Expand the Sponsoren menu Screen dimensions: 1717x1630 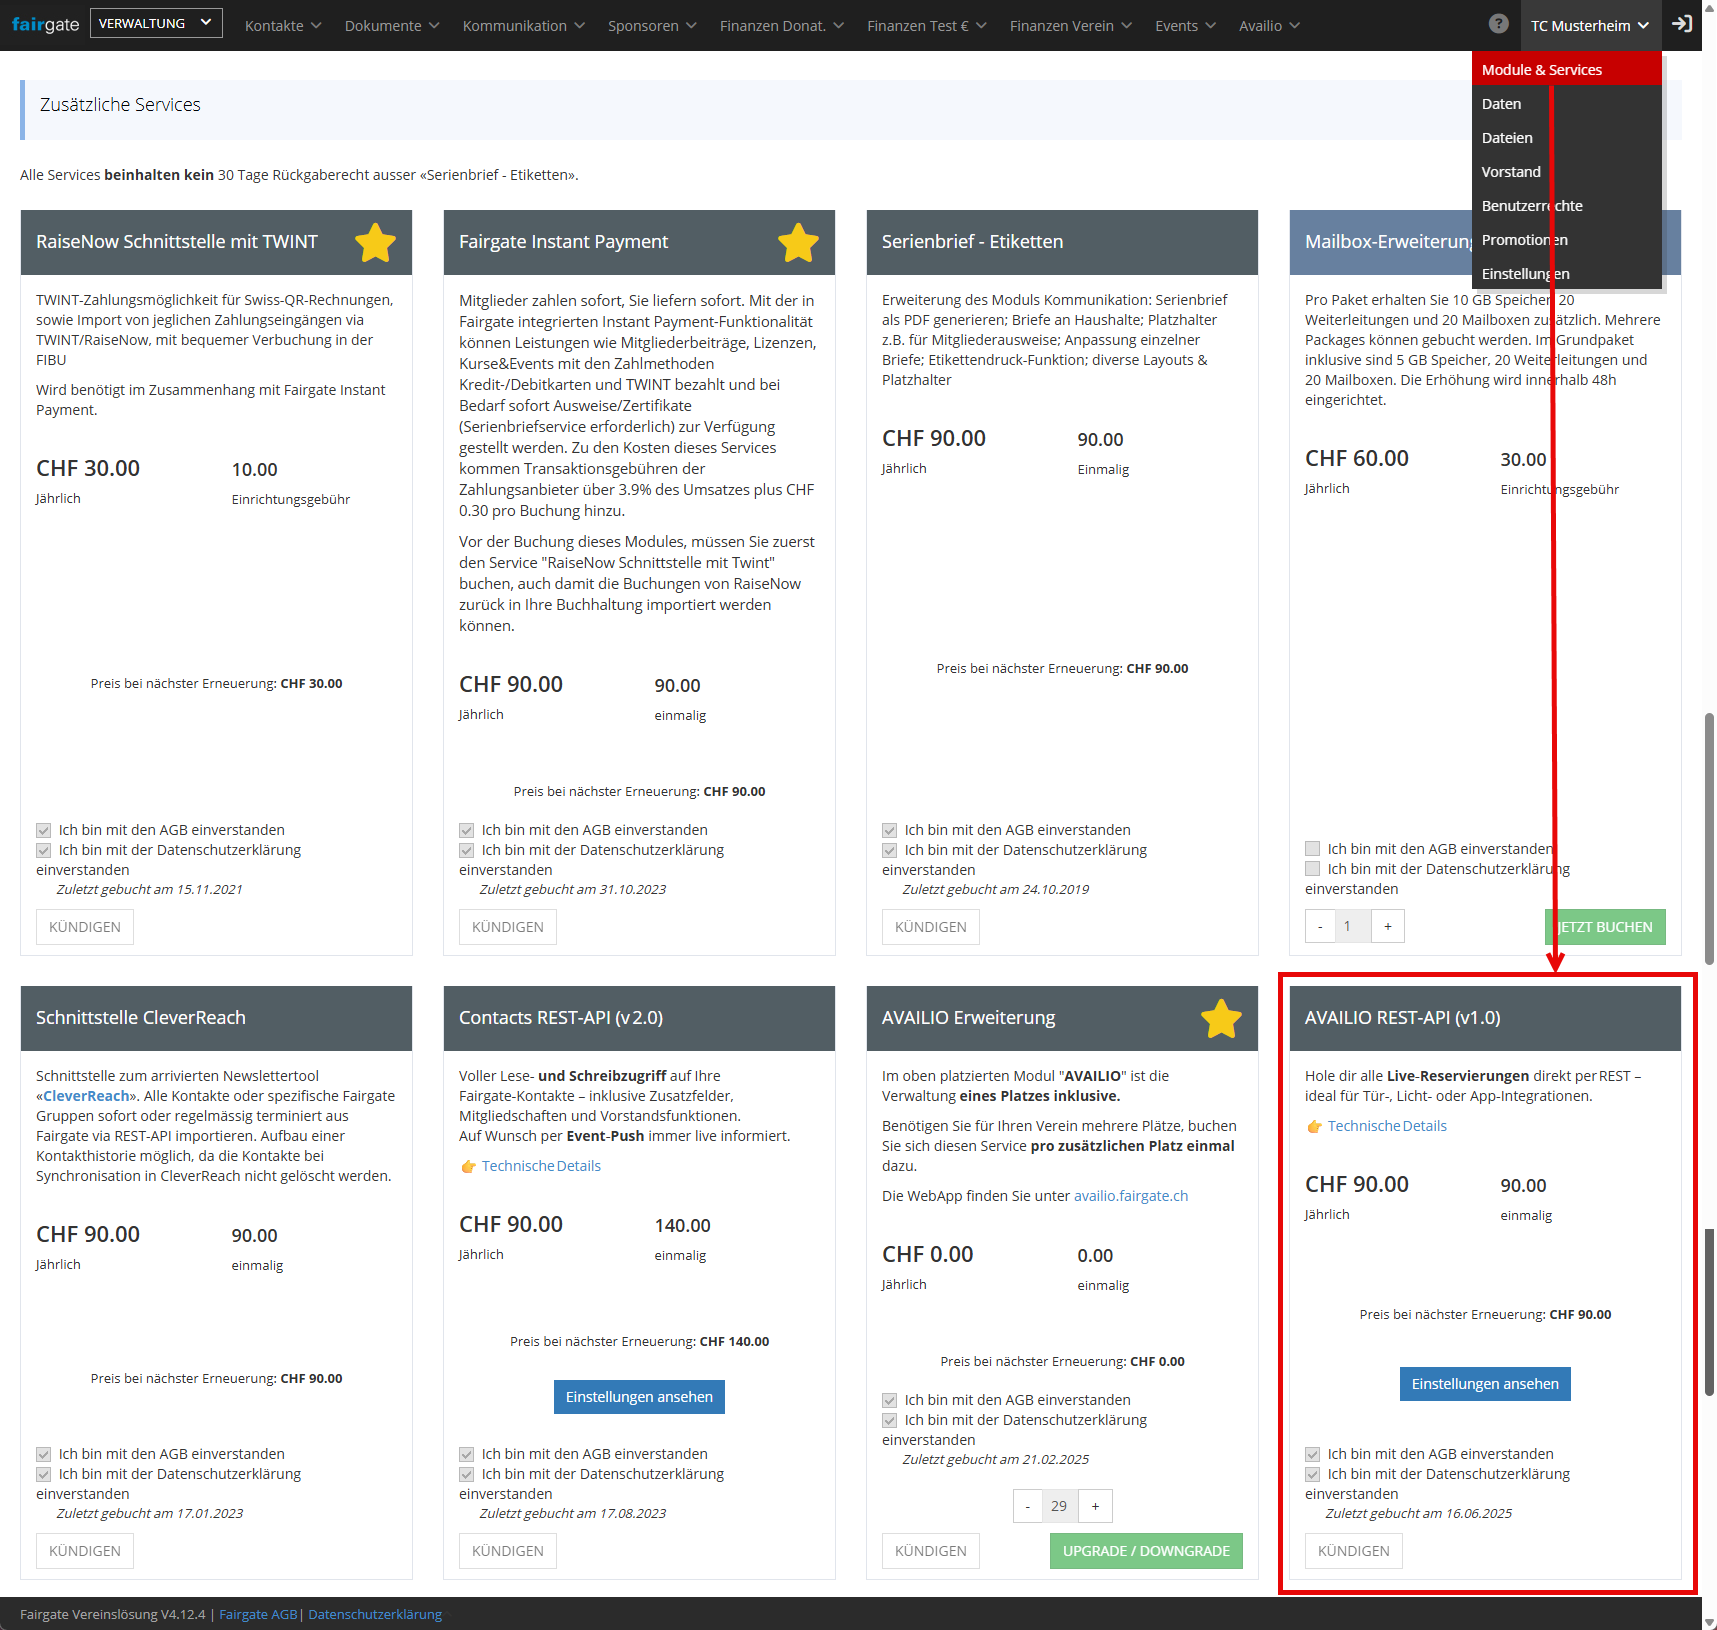tap(652, 26)
